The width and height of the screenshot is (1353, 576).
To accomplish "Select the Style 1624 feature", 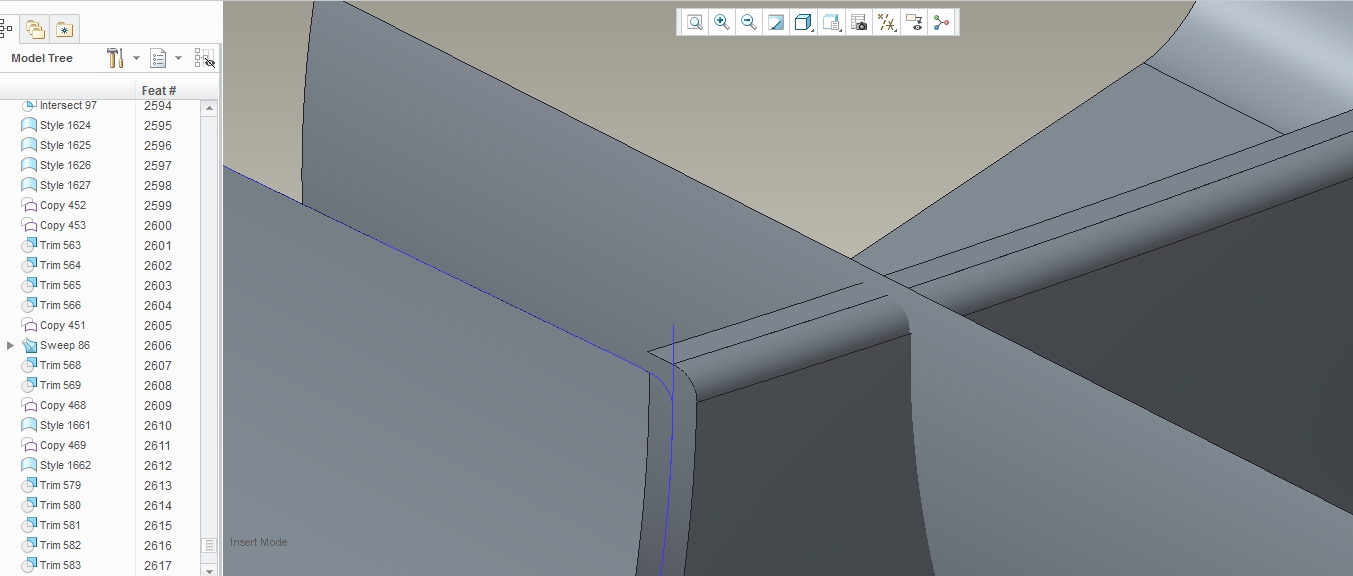I will 65,125.
